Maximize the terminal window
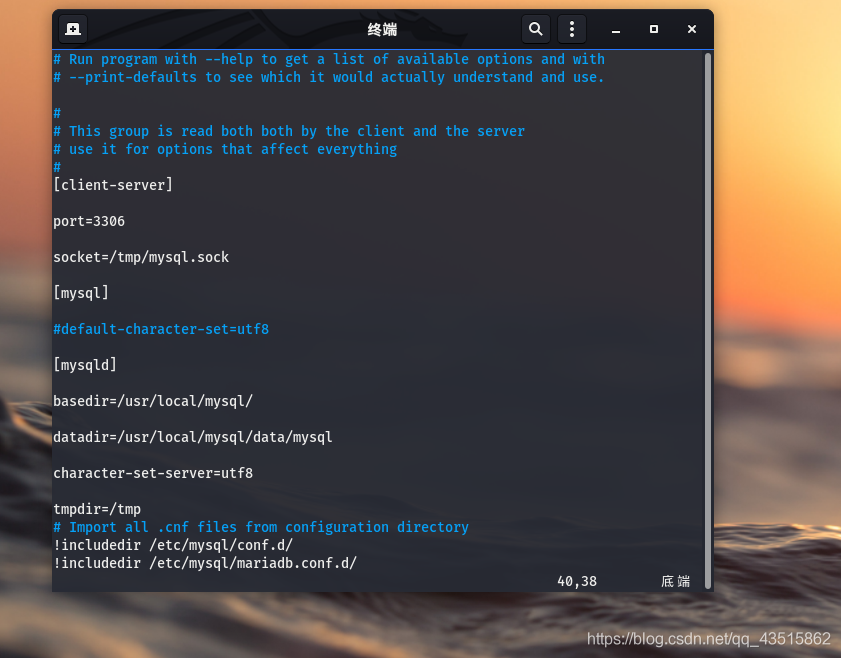This screenshot has height=658, width=841. [x=654, y=29]
